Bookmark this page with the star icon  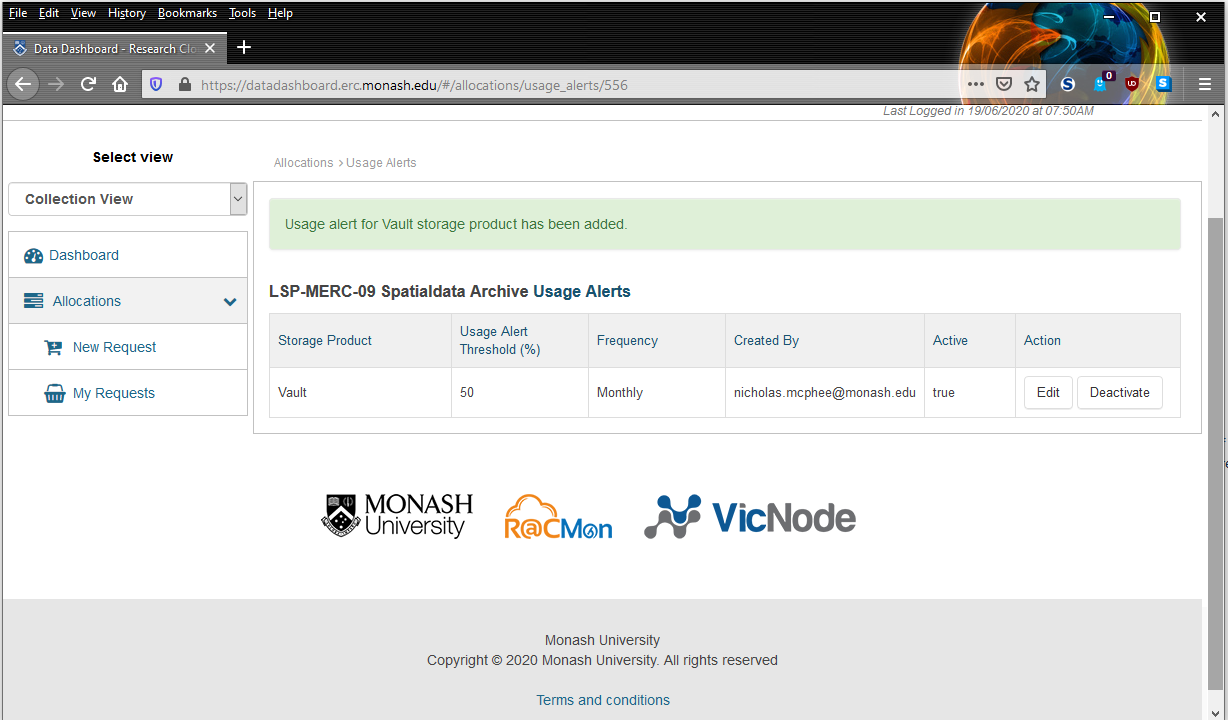click(1032, 85)
